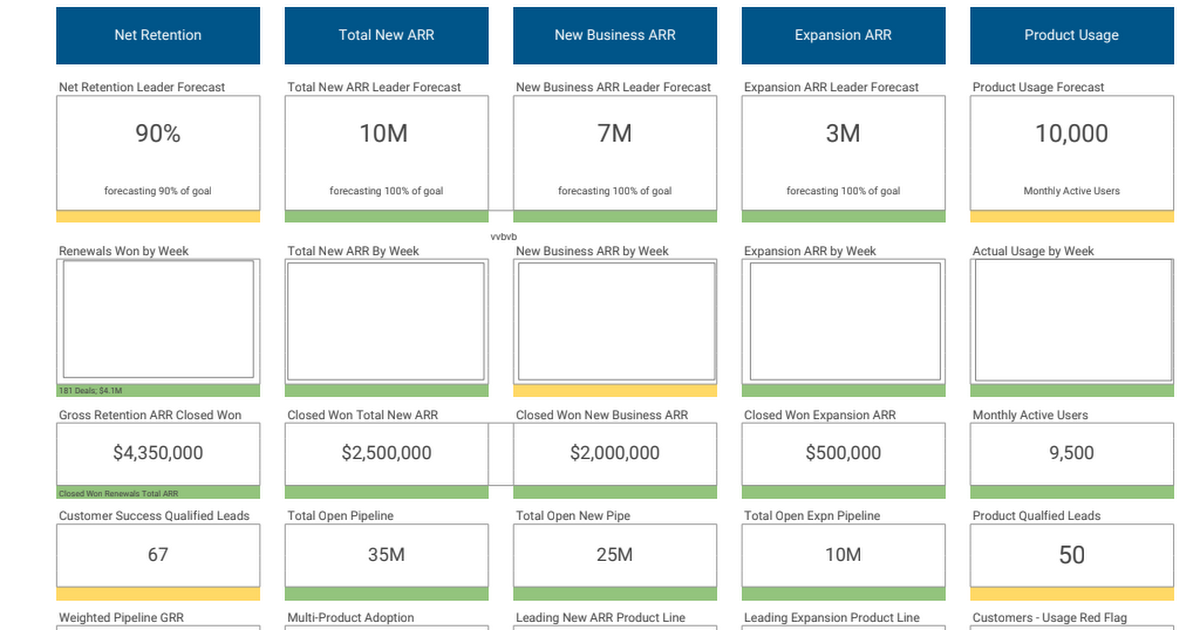Click the Total Open Pipeline 35M card
Screen dimensions: 1200x630
386,555
